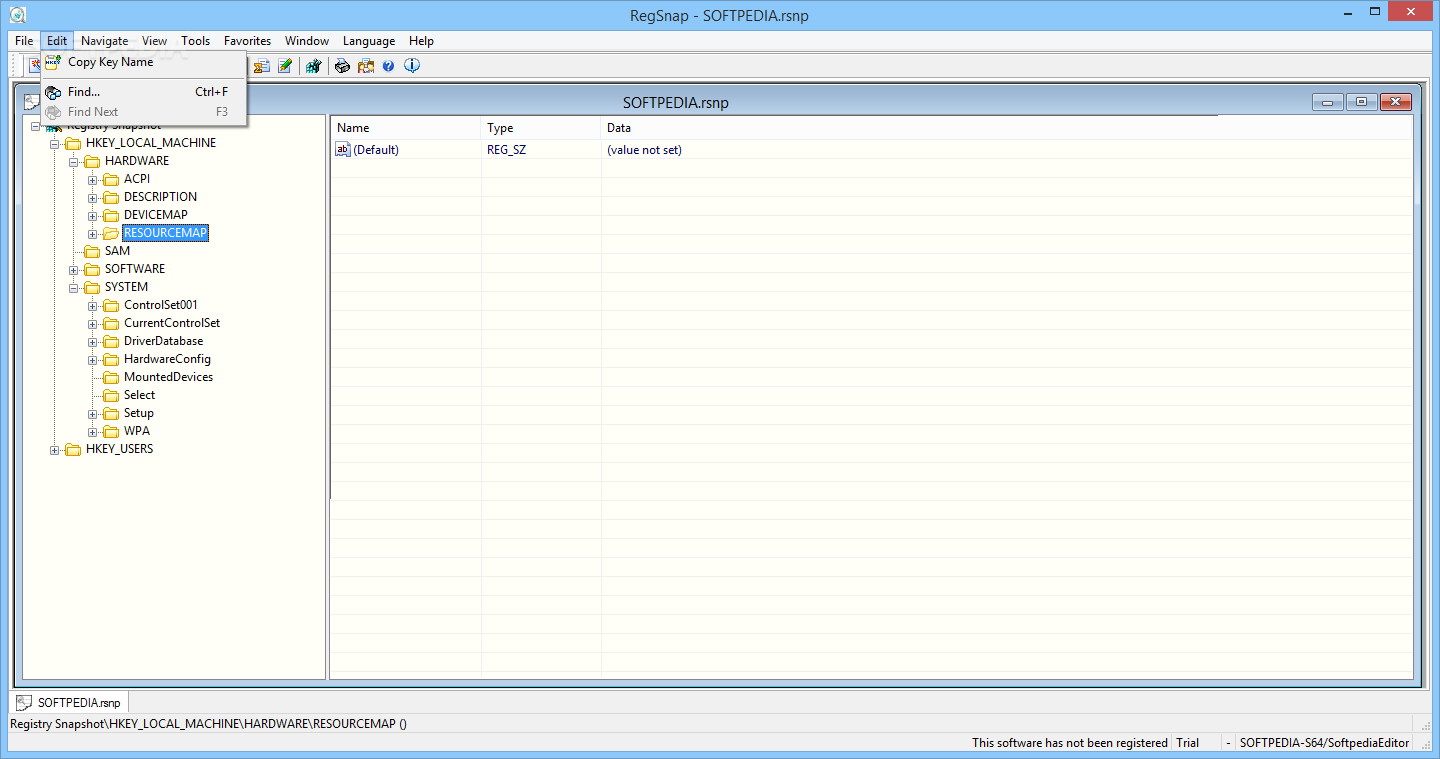Select the MountedDevices key label
1440x759 pixels.
168,377
